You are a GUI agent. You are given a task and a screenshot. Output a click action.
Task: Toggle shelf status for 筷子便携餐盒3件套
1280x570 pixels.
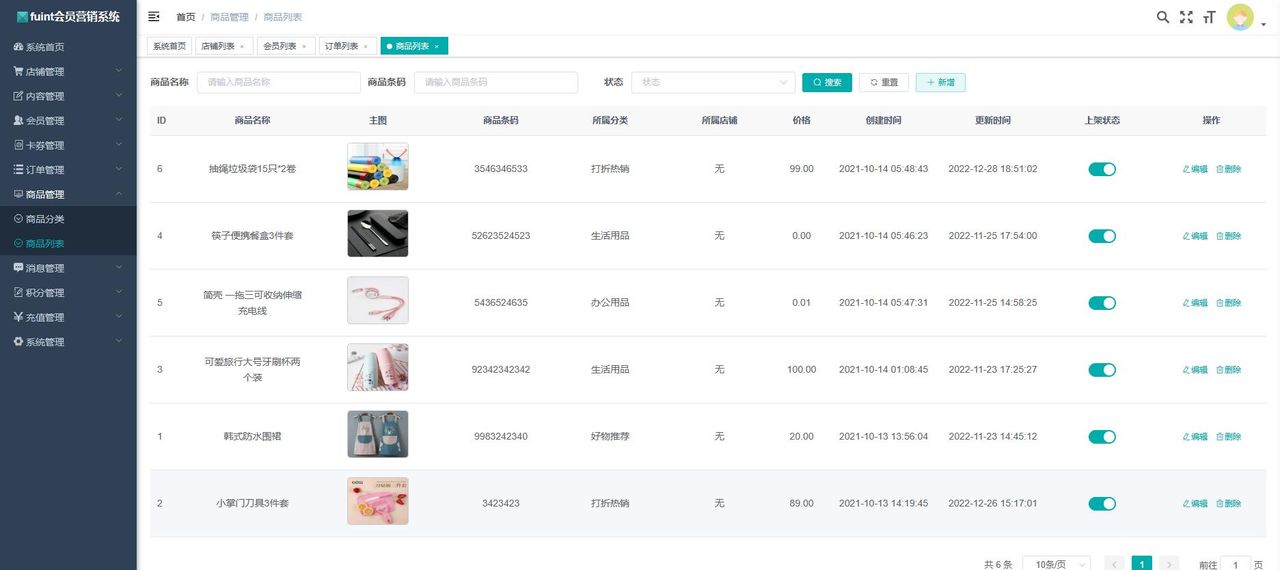[1102, 236]
